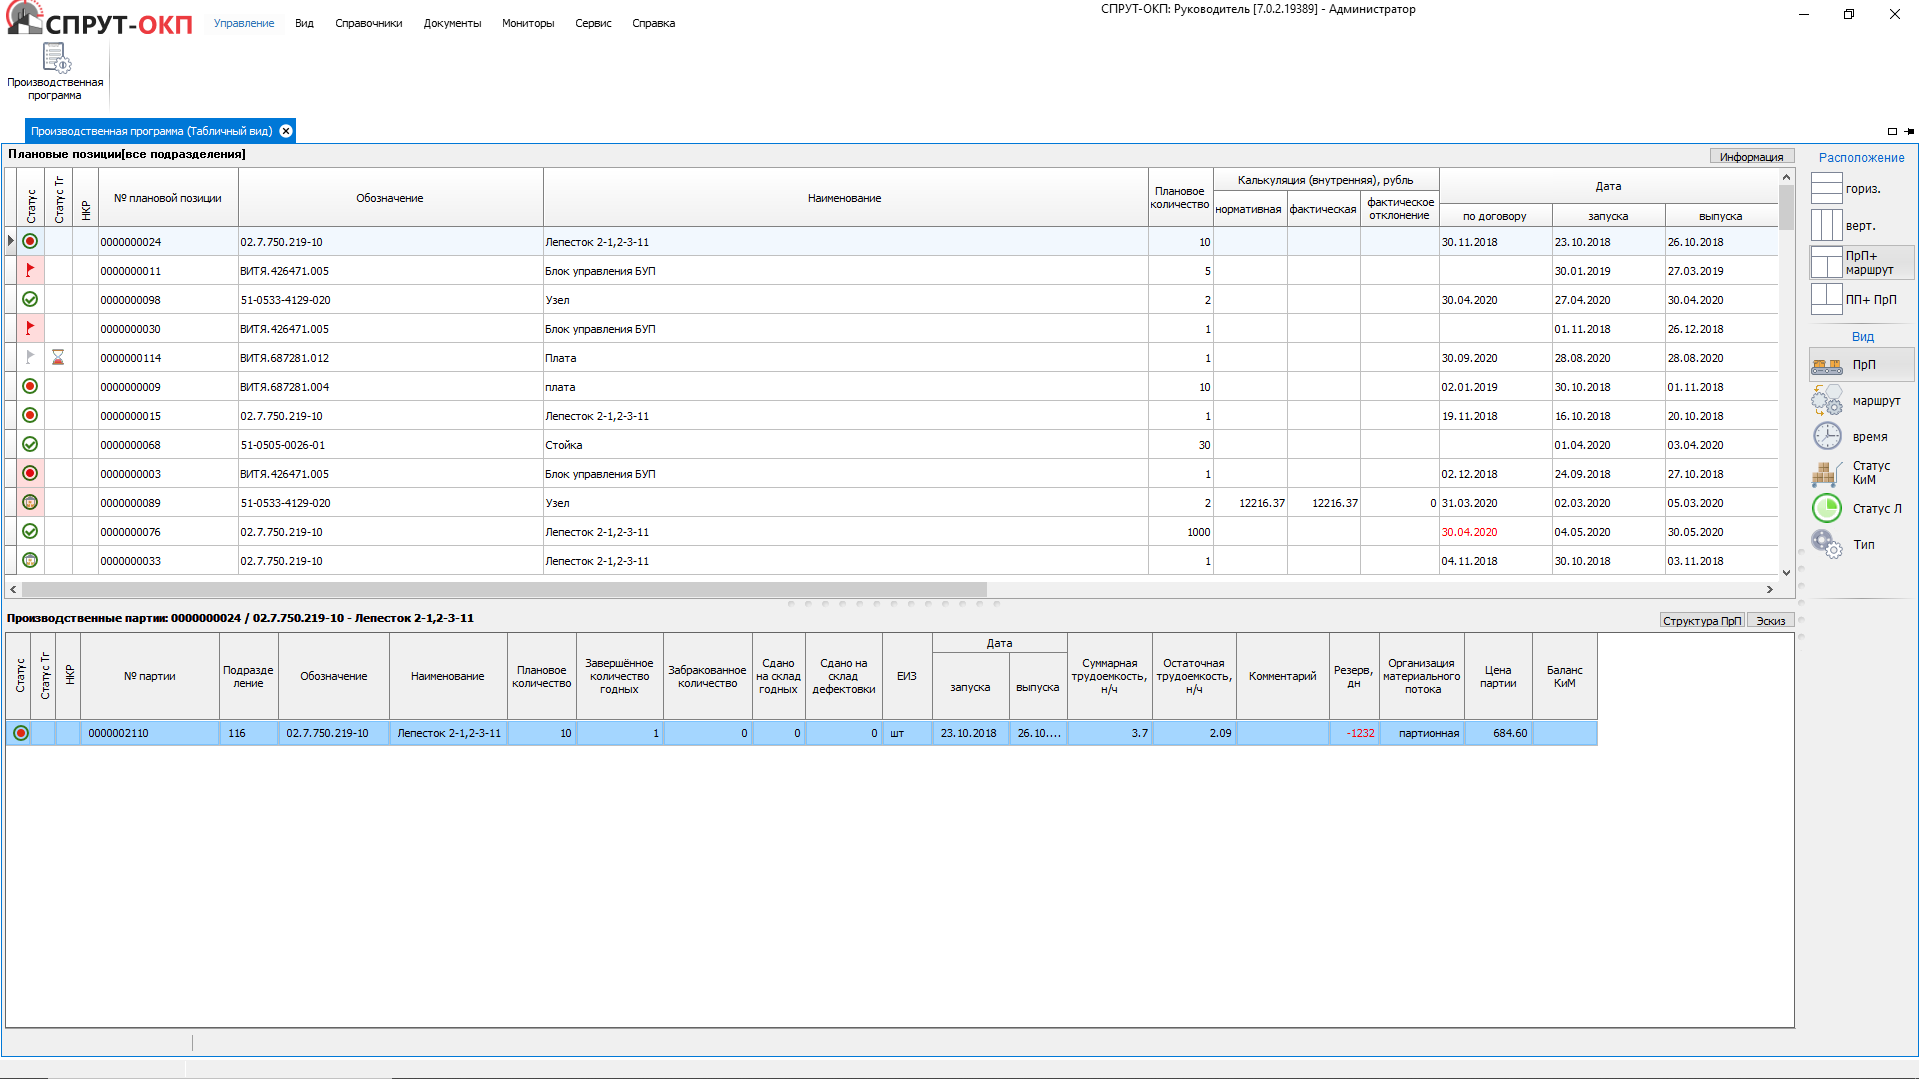Click the Информация button

tap(1750, 157)
